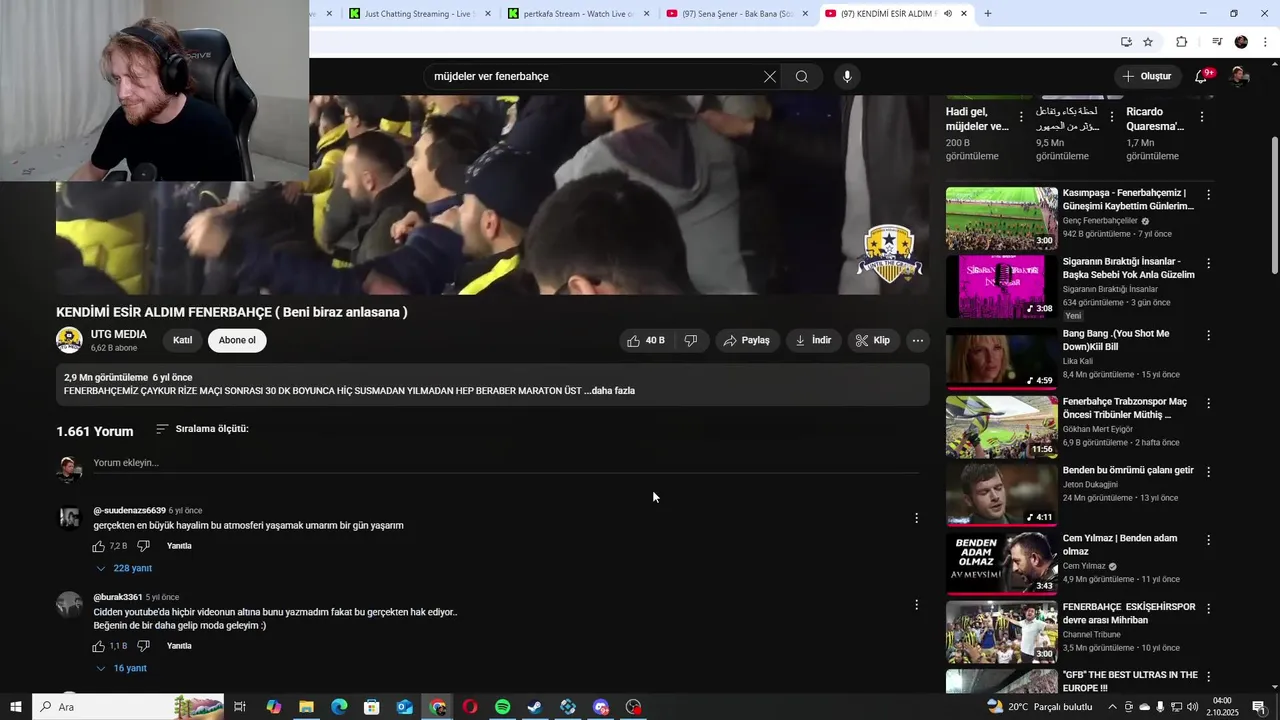Switch to pertkafa Stream tab

tap(578, 14)
